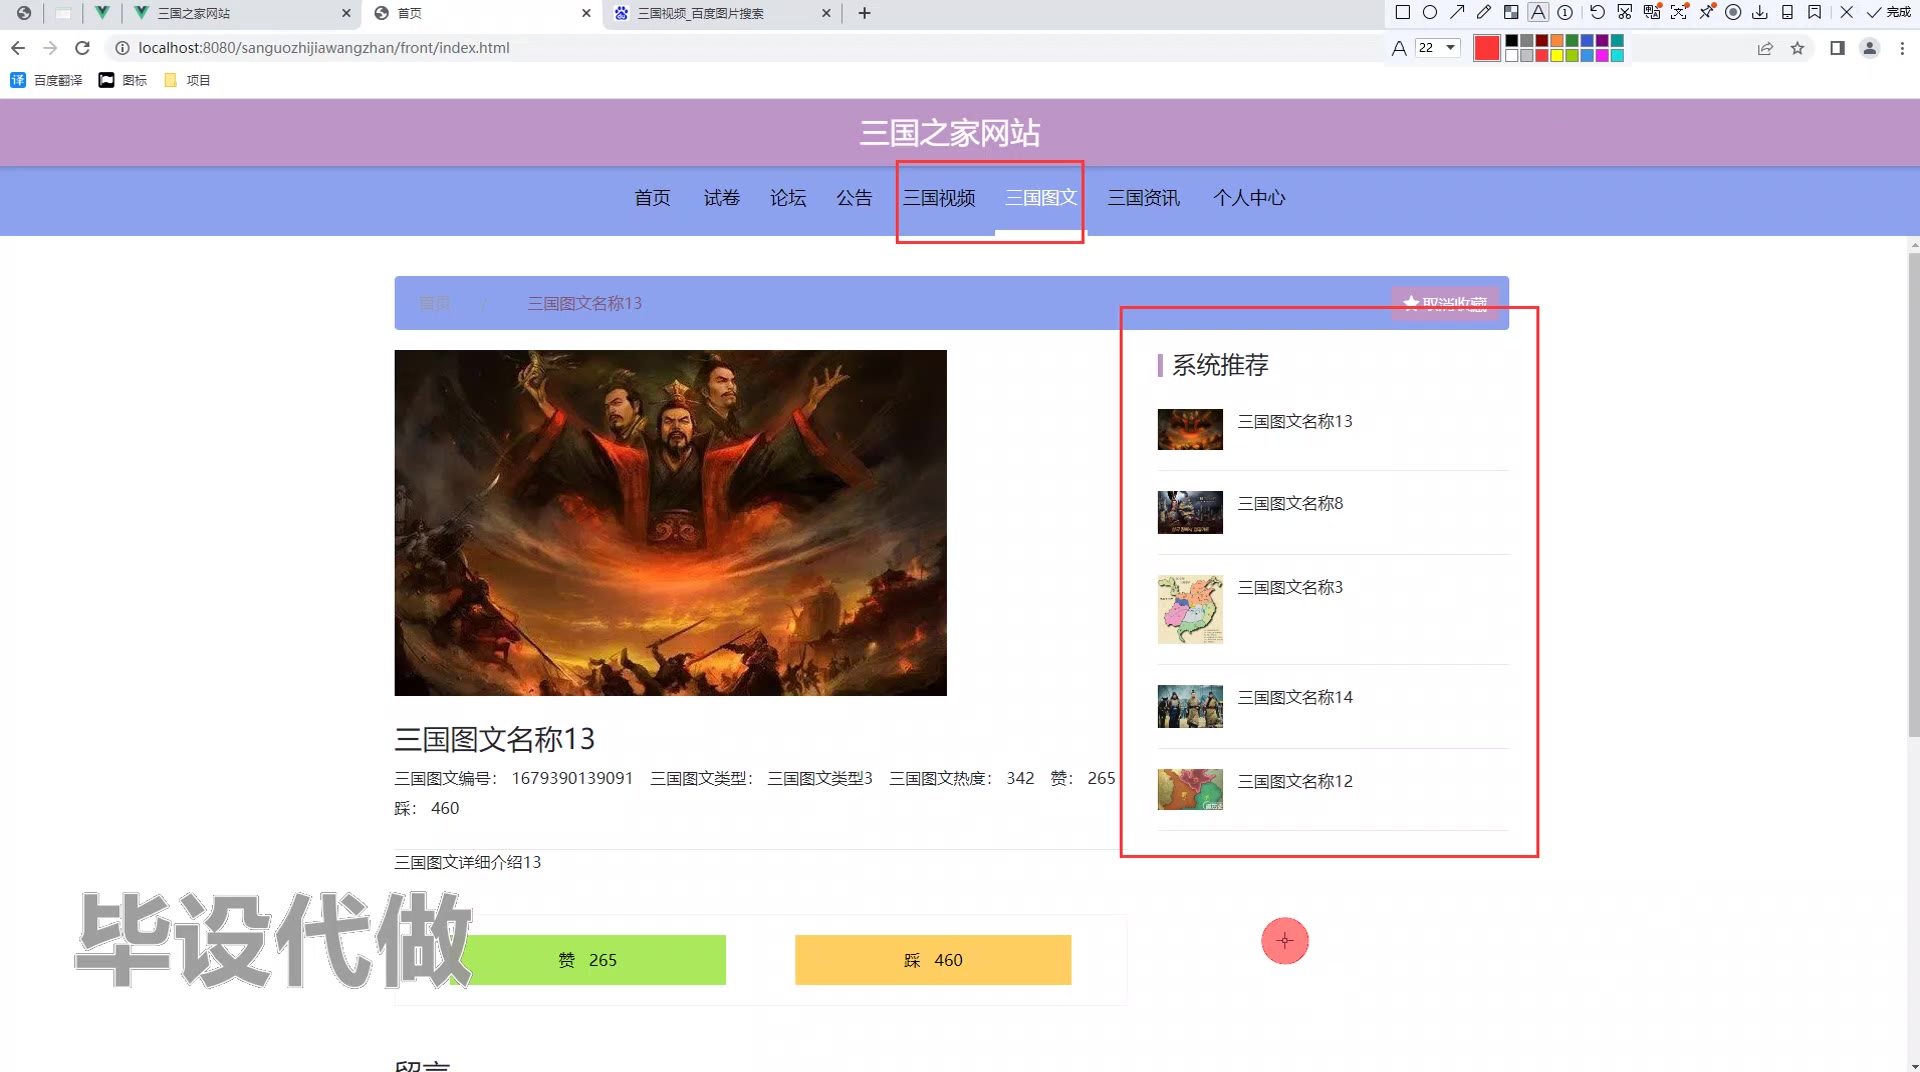Pick the purple color swatch

click(1602, 41)
